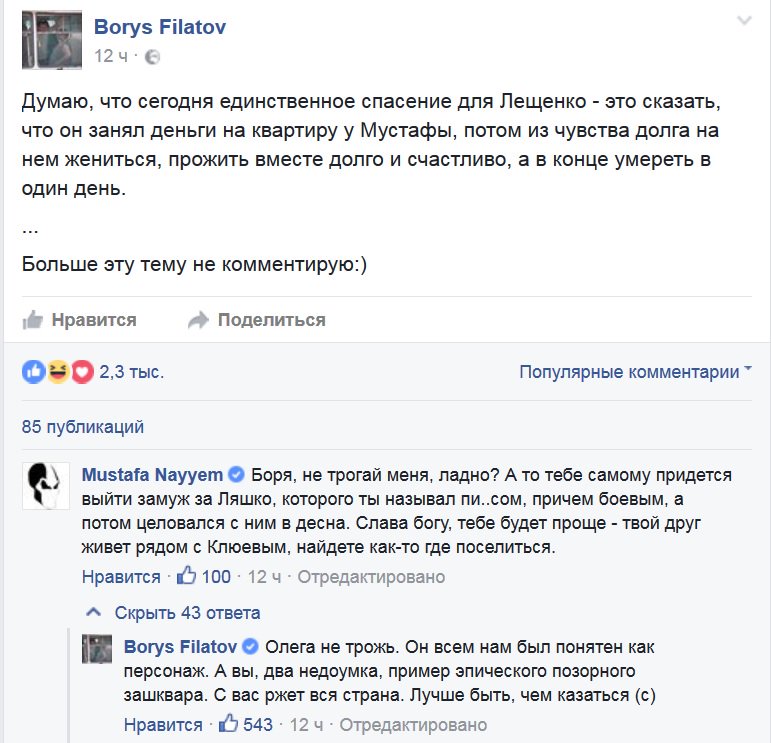Like Borys Filatov's reply via Нравится
This screenshot has width=771, height=743.
point(163,725)
